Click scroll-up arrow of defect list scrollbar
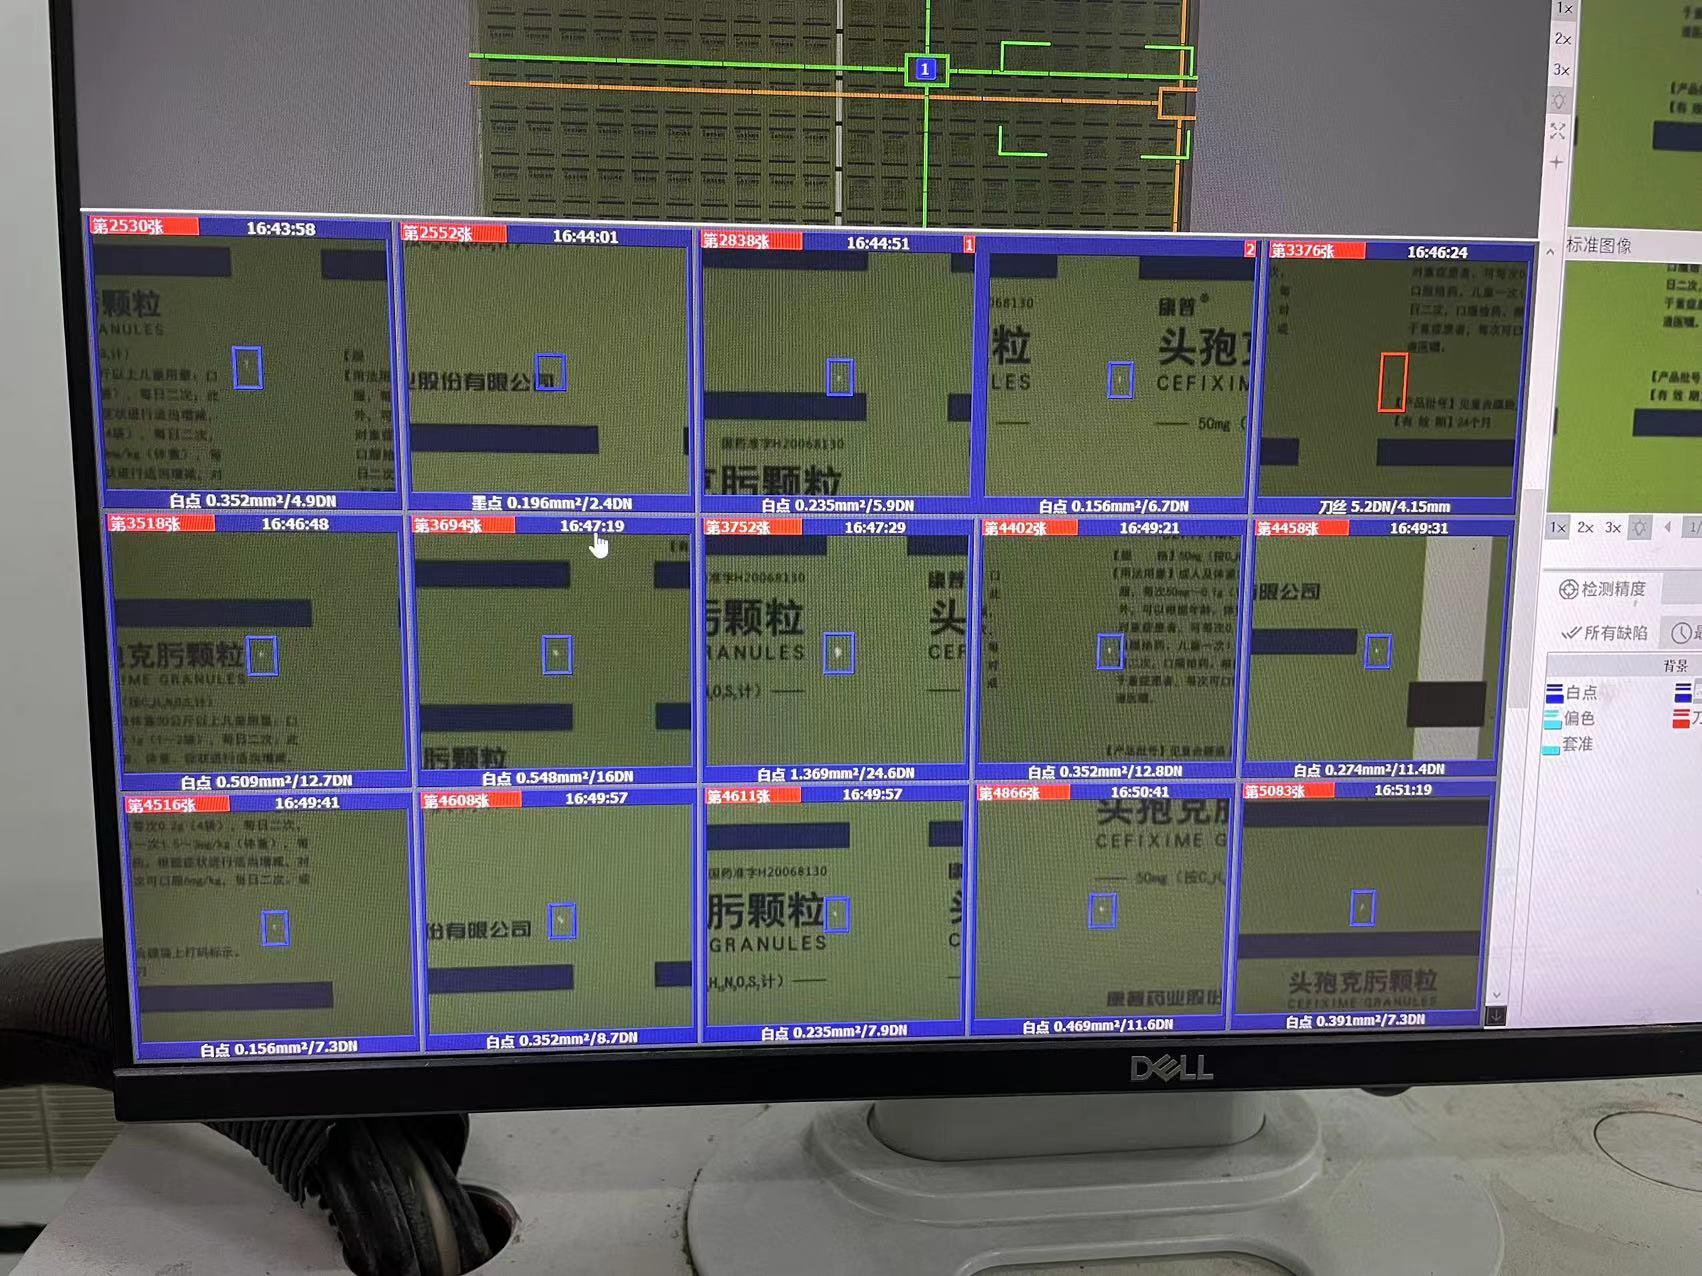This screenshot has width=1702, height=1276. pos(1550,251)
